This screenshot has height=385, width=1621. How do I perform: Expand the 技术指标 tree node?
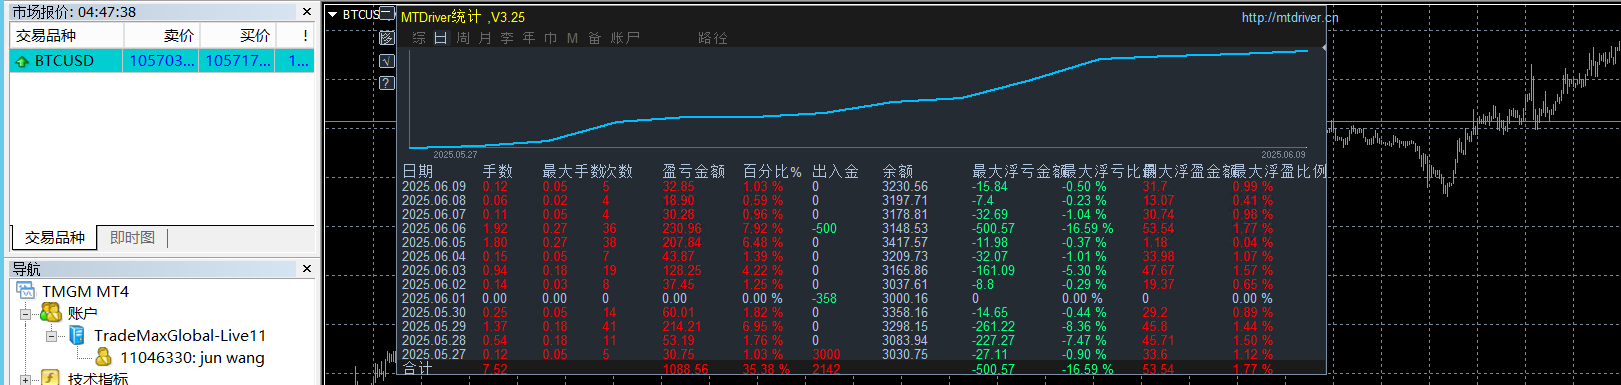(x=25, y=379)
